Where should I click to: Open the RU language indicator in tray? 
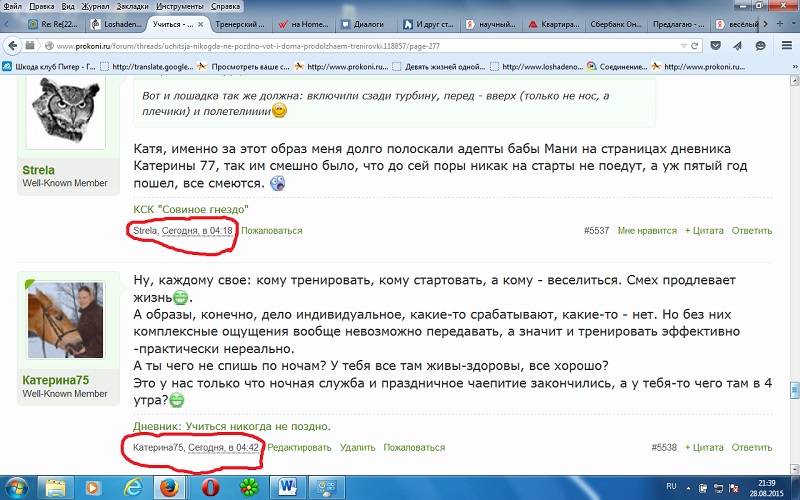coord(671,486)
